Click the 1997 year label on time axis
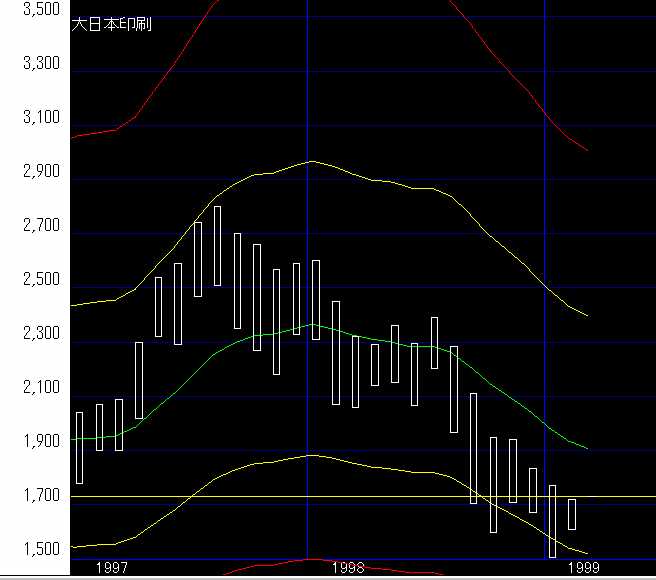Image resolution: width=656 pixels, height=580 pixels. pos(110,567)
